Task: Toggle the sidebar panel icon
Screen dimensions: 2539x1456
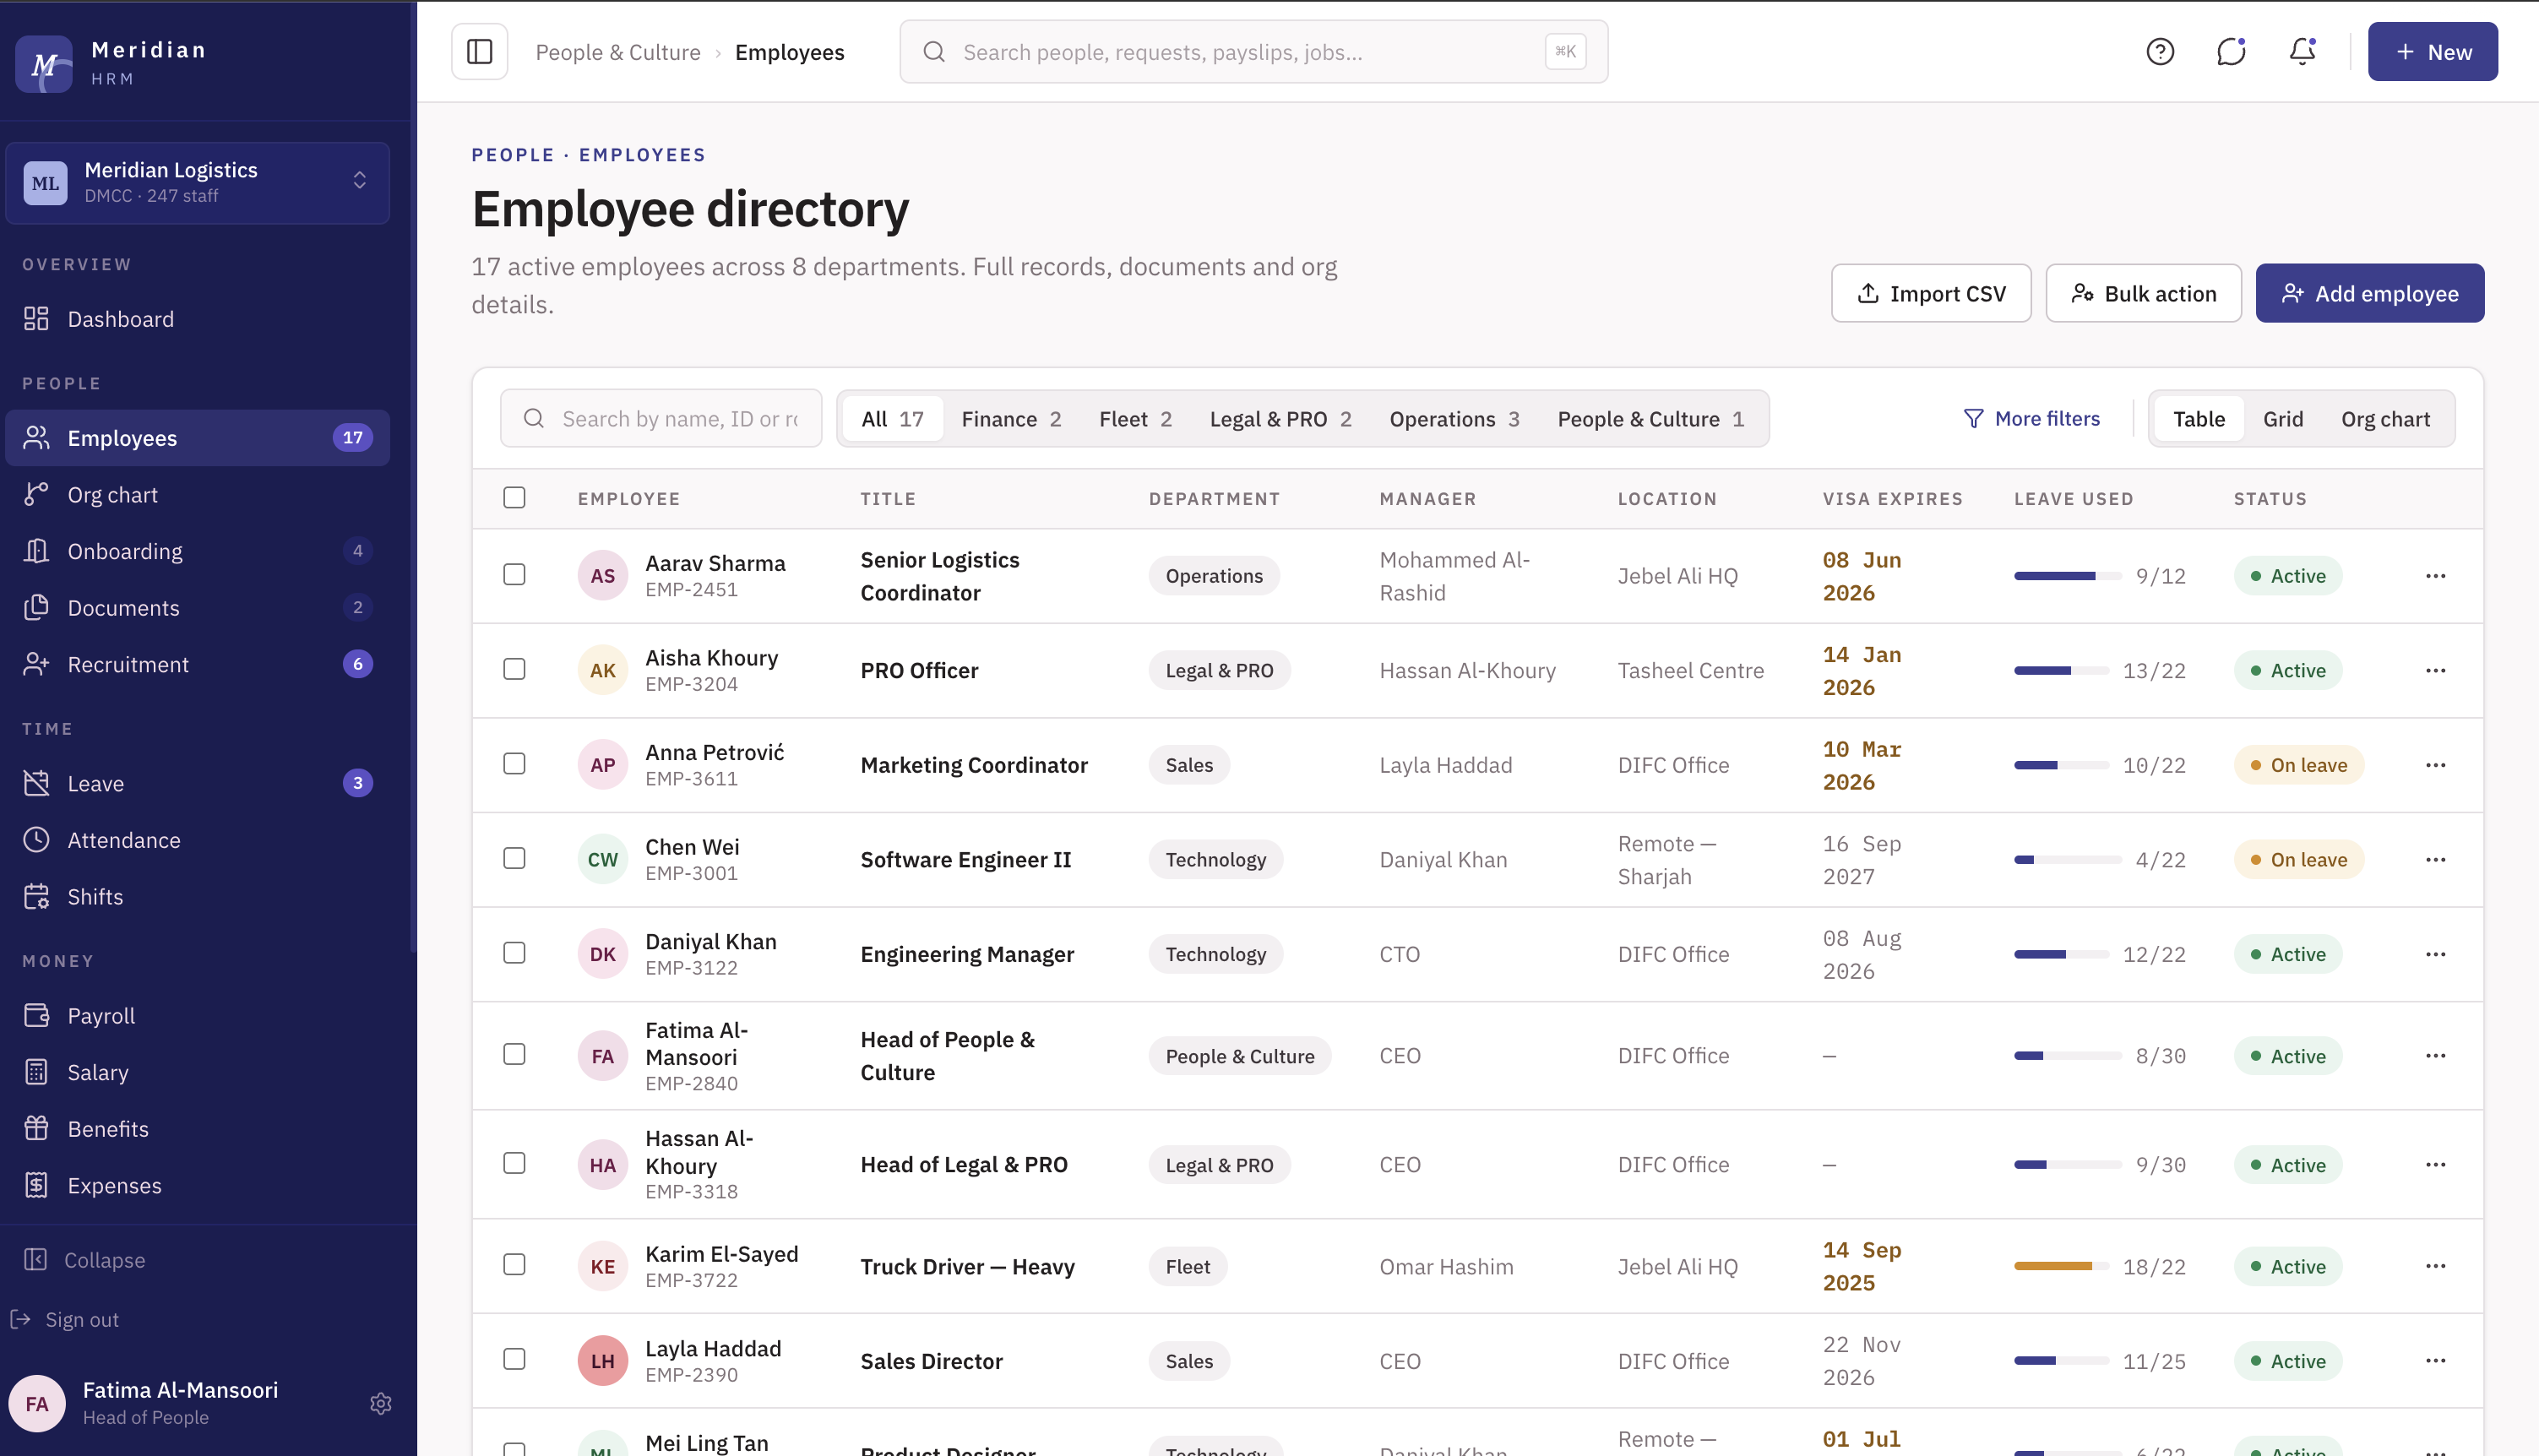Action: coord(479,52)
